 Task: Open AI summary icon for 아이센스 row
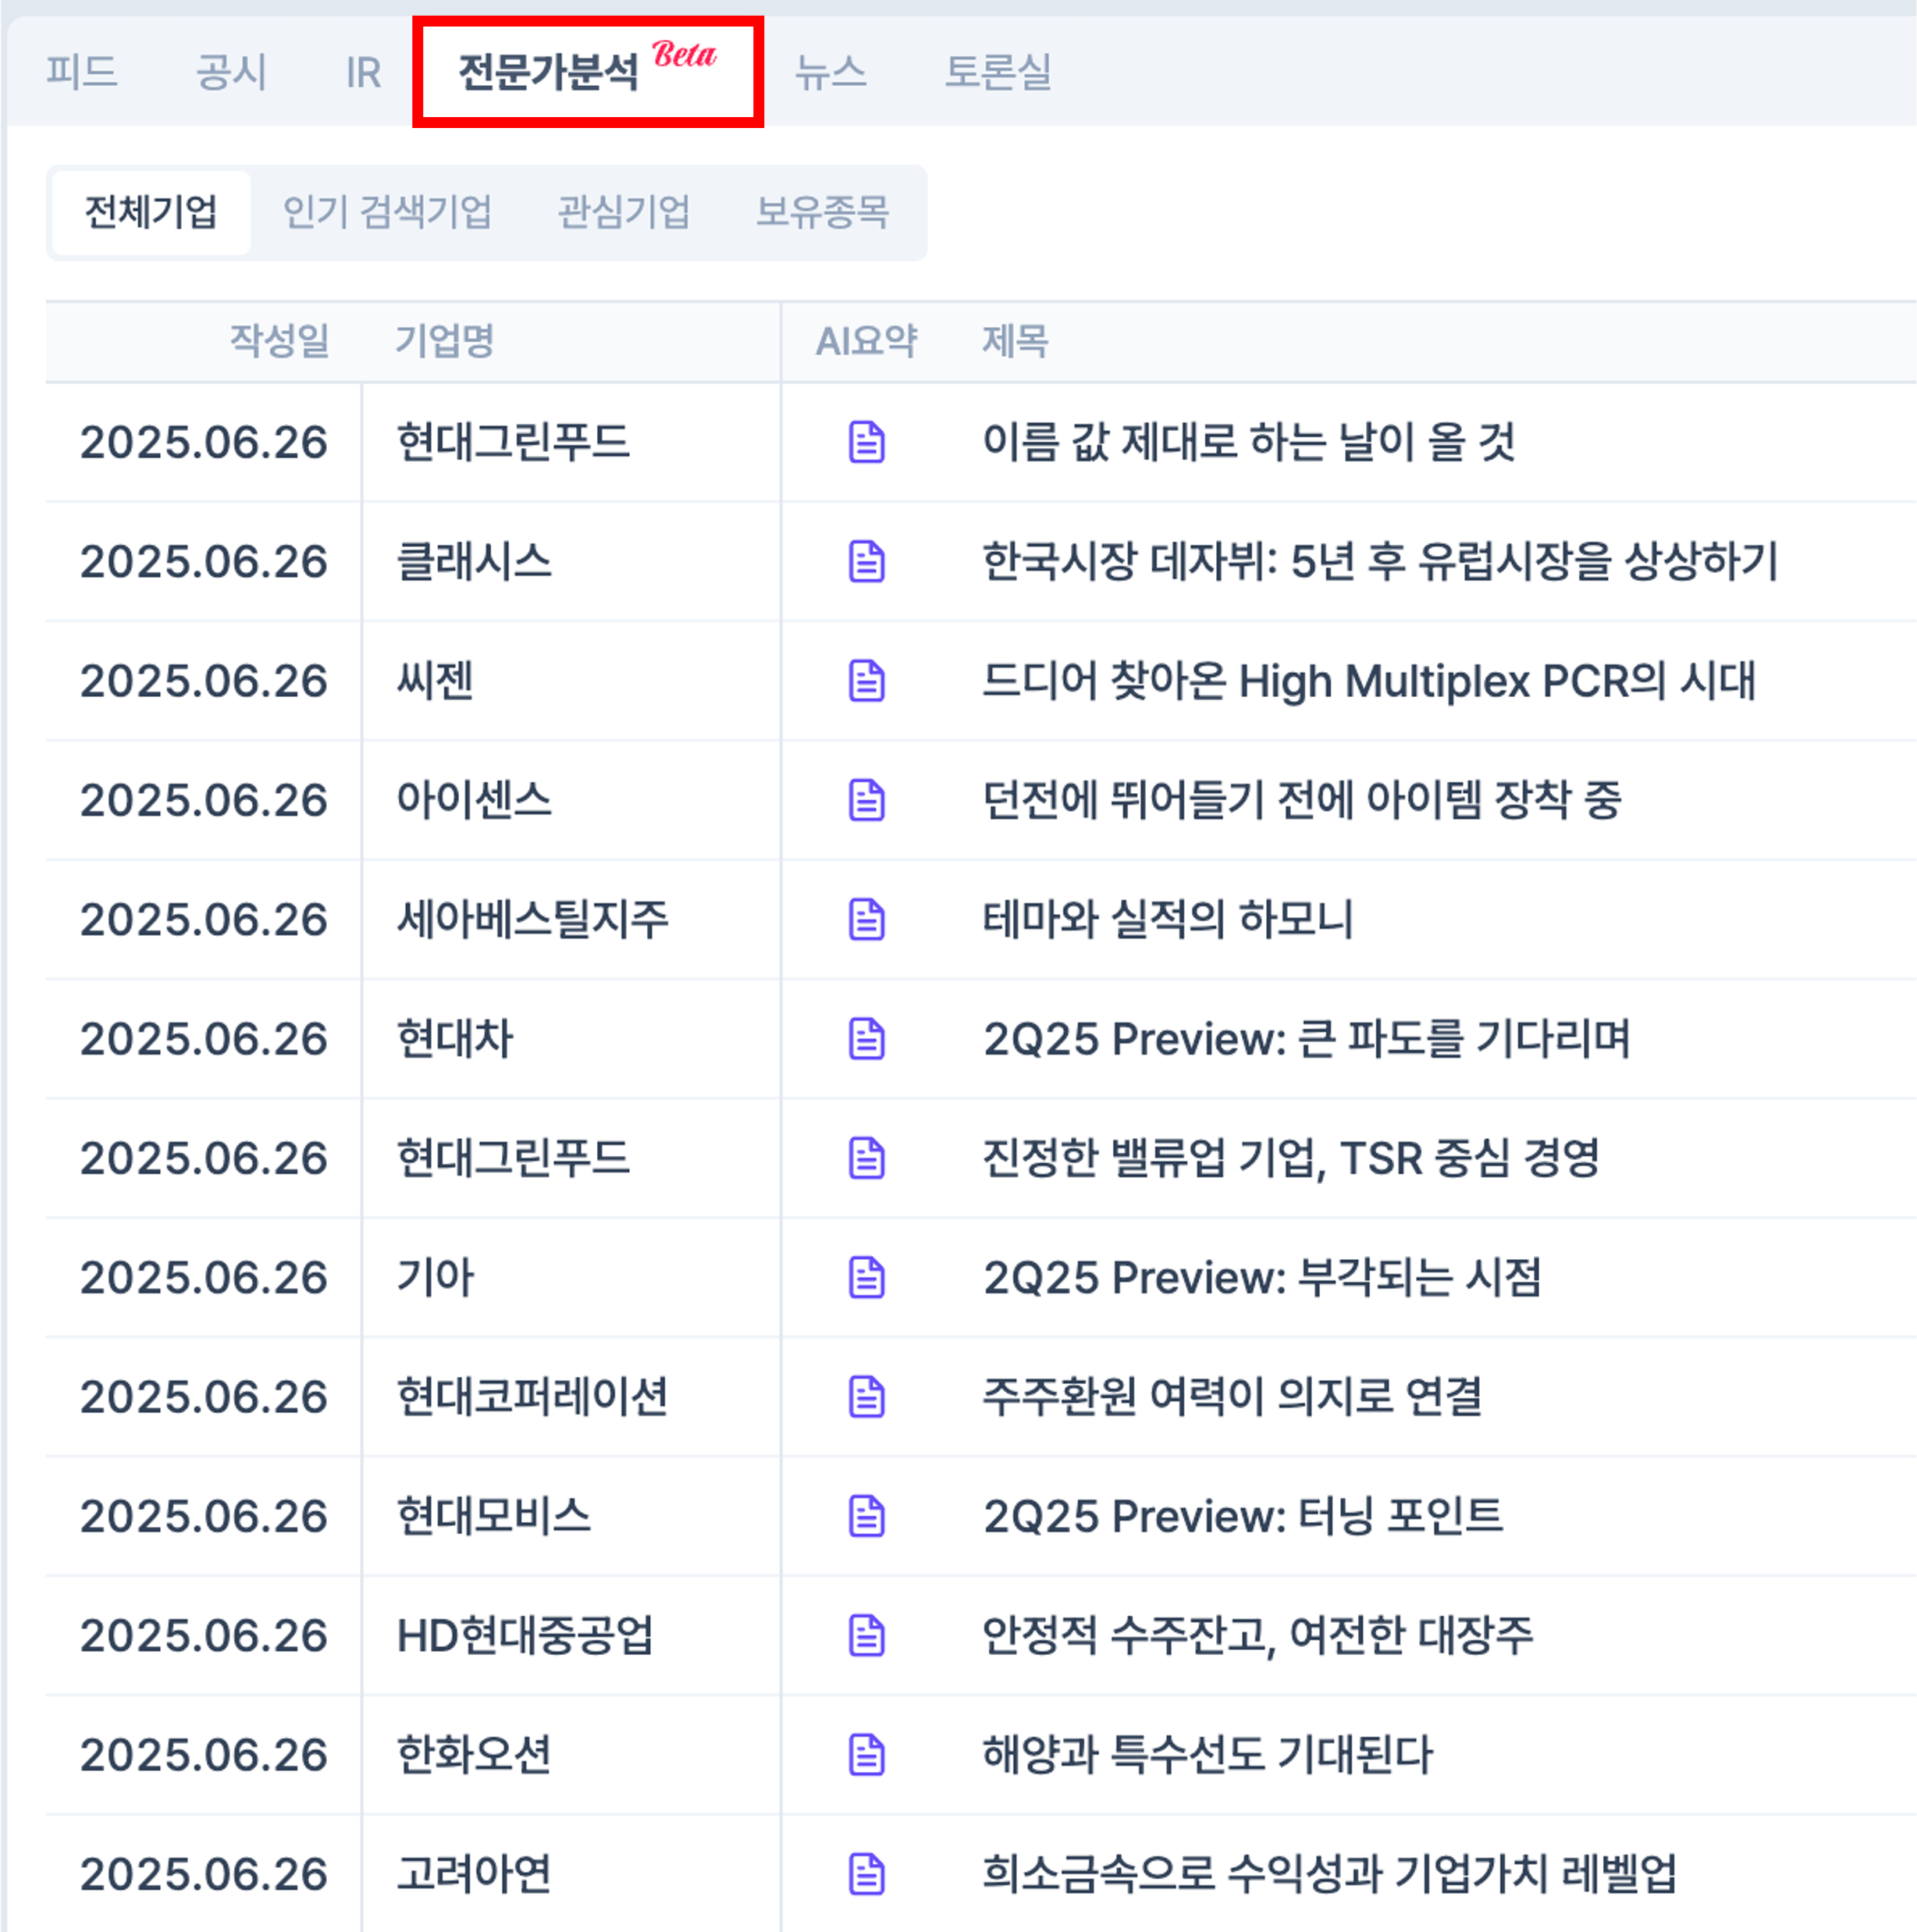coord(866,800)
